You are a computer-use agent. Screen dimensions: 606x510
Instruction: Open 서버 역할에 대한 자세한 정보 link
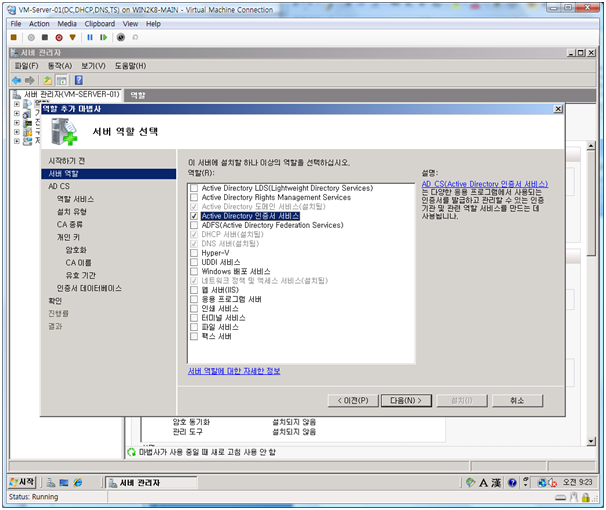point(234,371)
